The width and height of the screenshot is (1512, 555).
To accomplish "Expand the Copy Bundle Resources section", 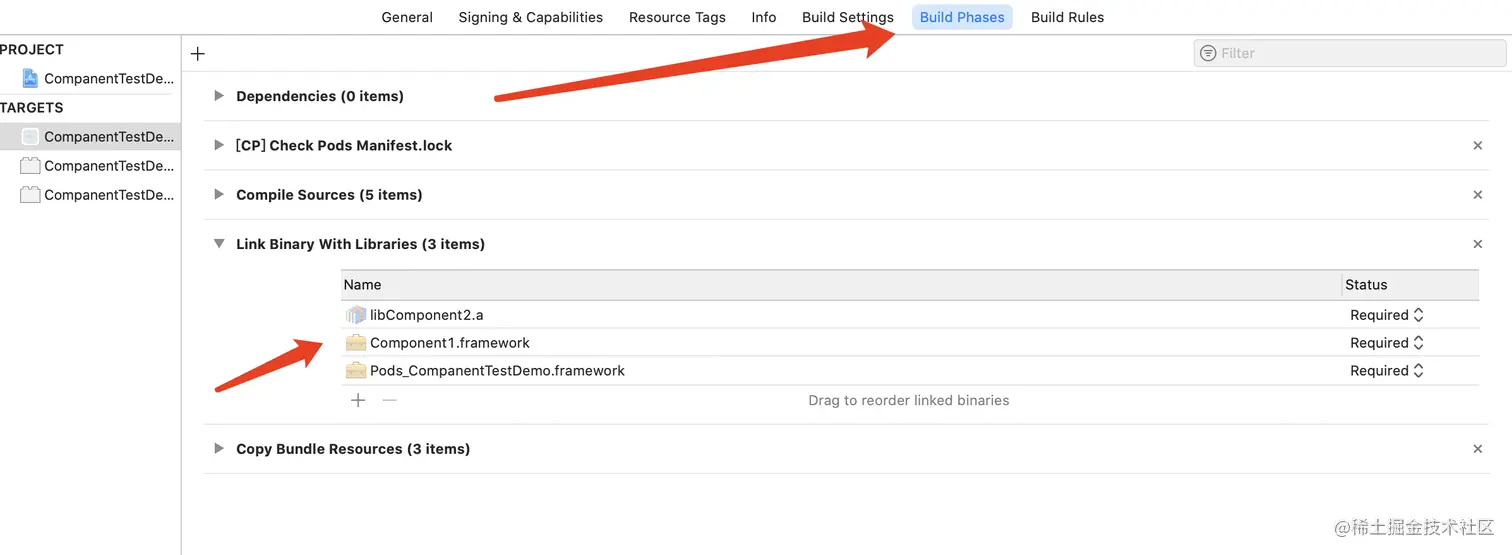I will 219,449.
